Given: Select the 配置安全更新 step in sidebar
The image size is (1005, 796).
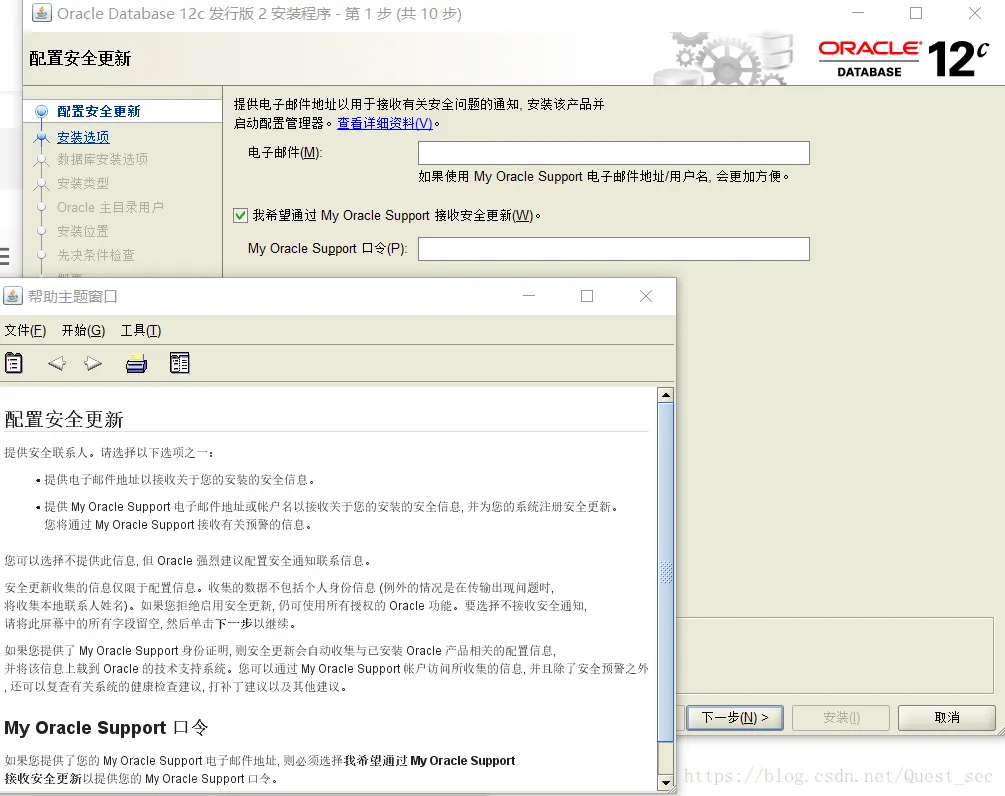Looking at the screenshot, I should [x=99, y=112].
